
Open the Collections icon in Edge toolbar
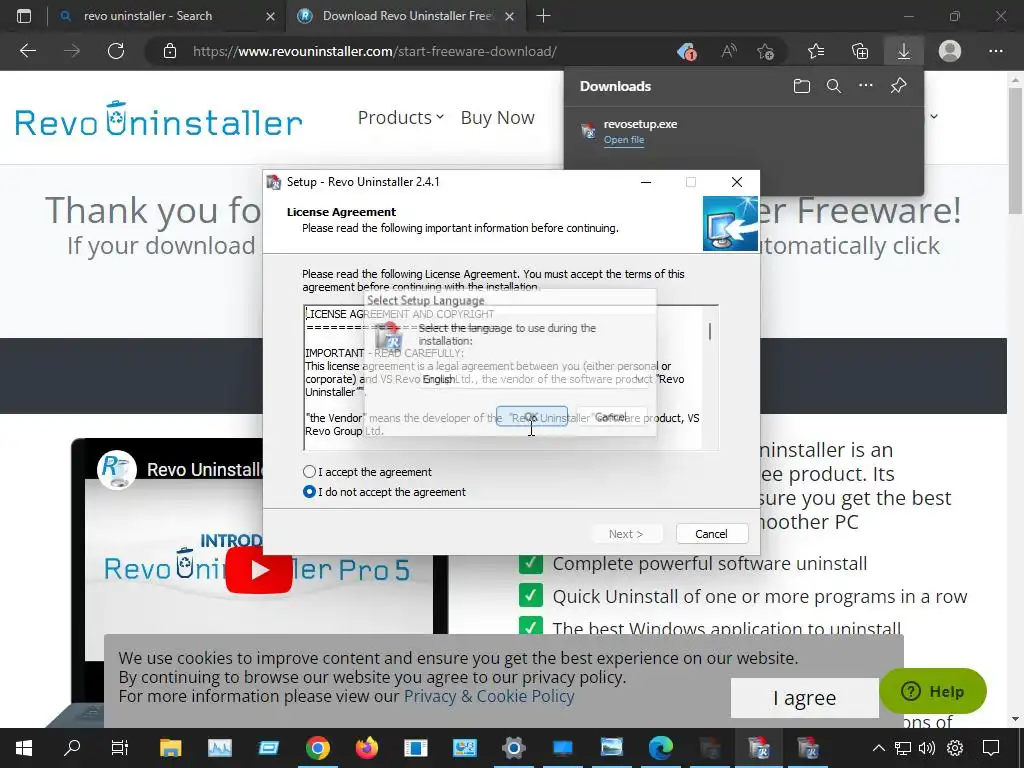pyautogui.click(x=860, y=51)
